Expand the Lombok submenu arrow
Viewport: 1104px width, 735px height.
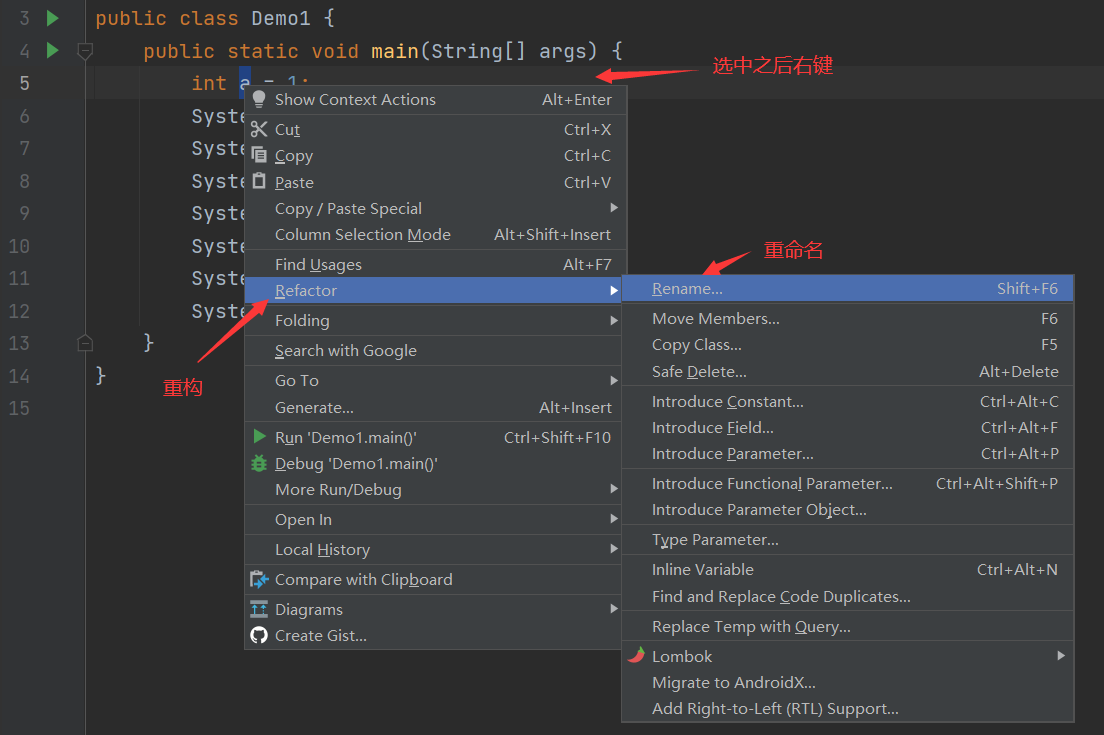[x=1061, y=655]
